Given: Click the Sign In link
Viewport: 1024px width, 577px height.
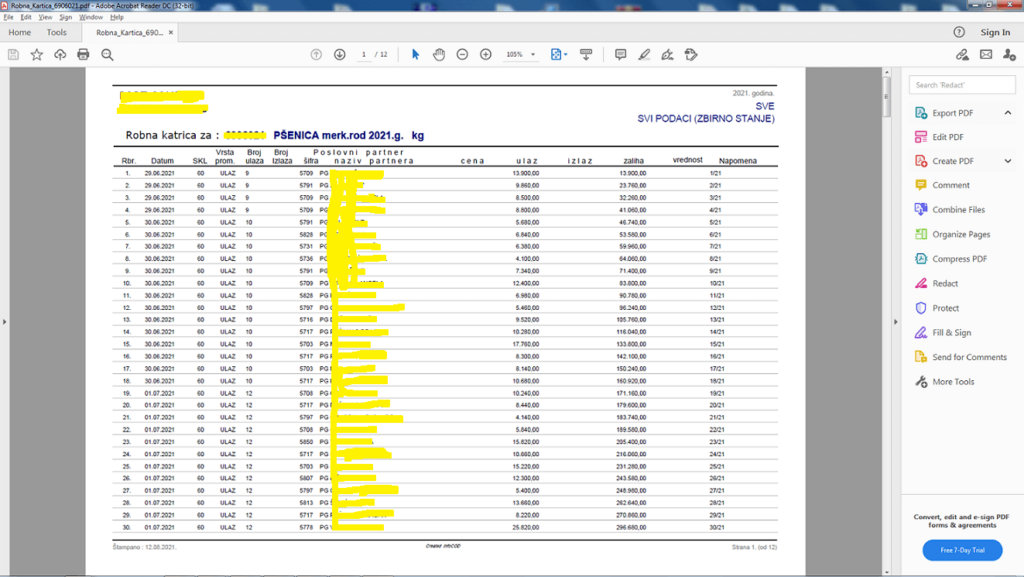Looking at the screenshot, I should pyautogui.click(x=995, y=32).
